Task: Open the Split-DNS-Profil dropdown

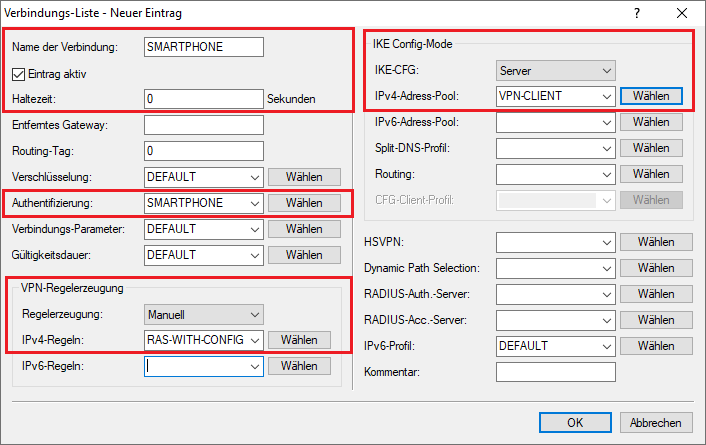Action: 555,148
